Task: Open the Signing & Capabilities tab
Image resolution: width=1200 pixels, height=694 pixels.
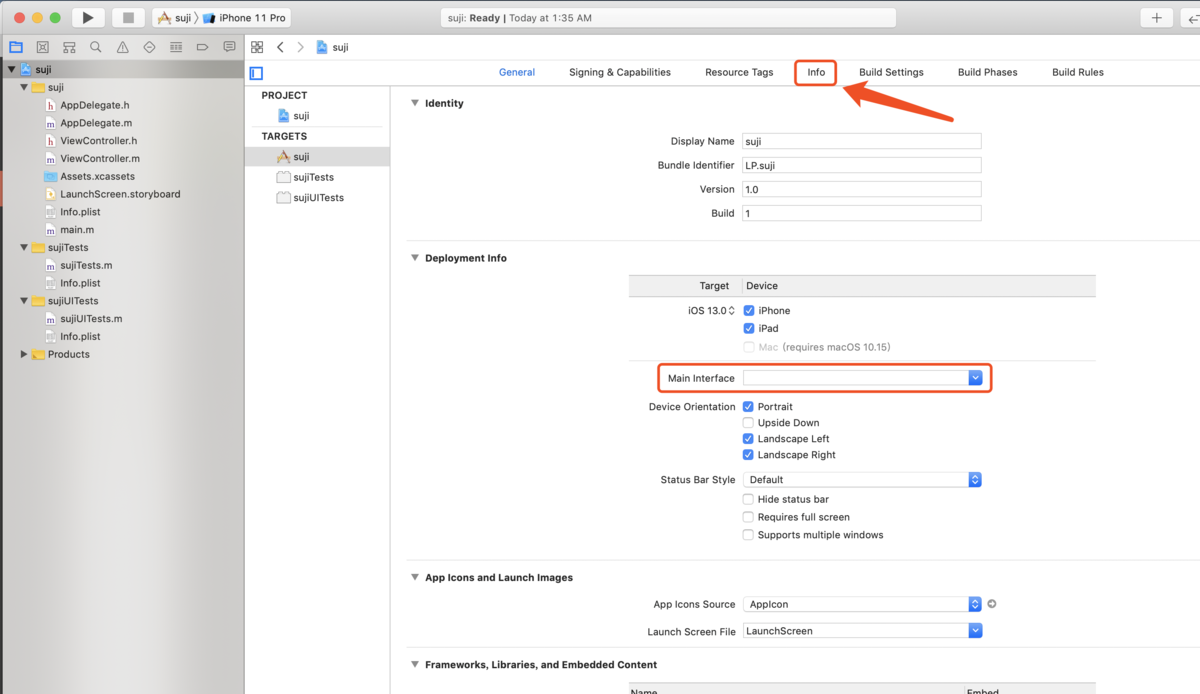Action: click(620, 73)
